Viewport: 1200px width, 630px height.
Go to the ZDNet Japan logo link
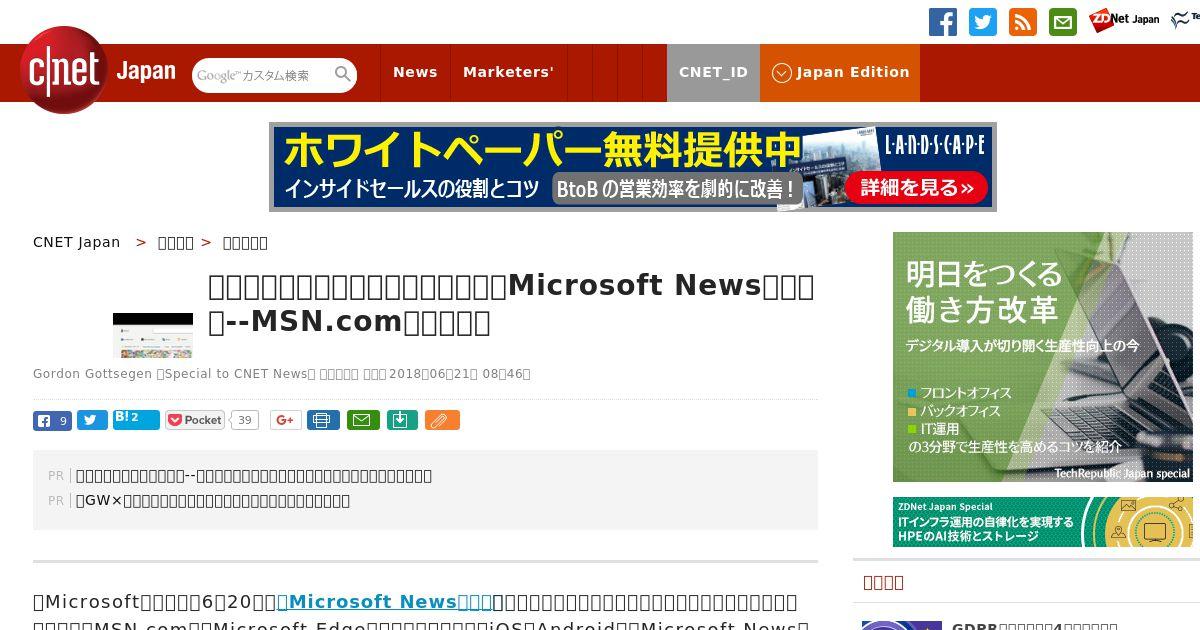point(1124,20)
